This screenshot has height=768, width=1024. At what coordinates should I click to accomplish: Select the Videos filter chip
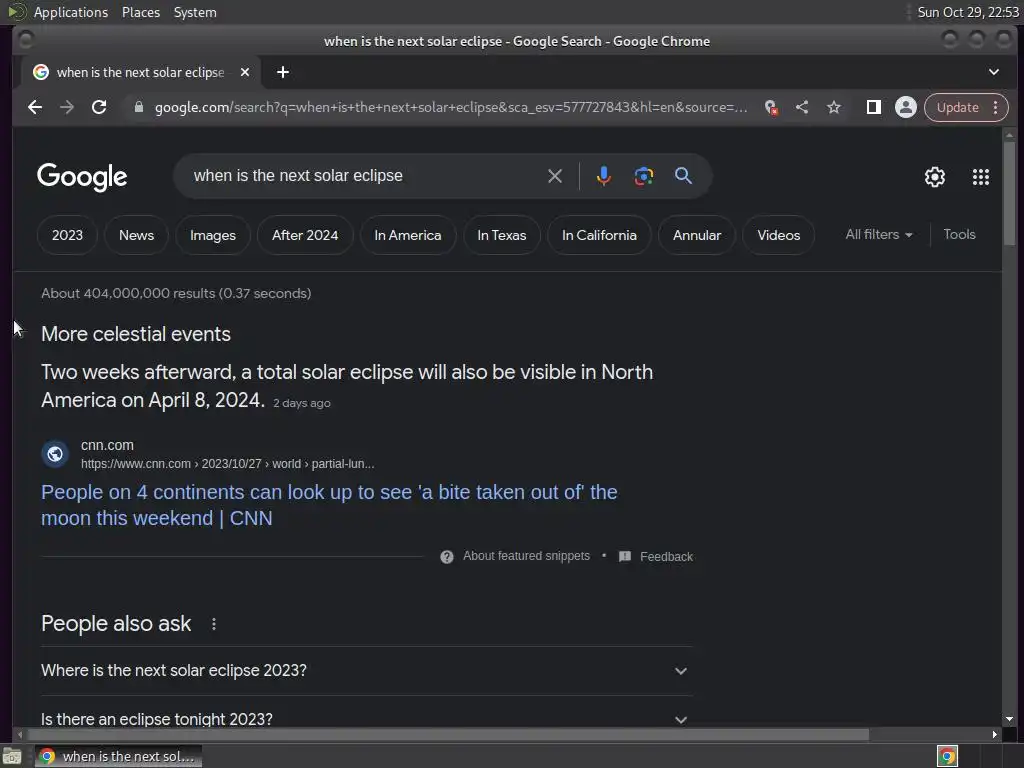[x=778, y=235]
